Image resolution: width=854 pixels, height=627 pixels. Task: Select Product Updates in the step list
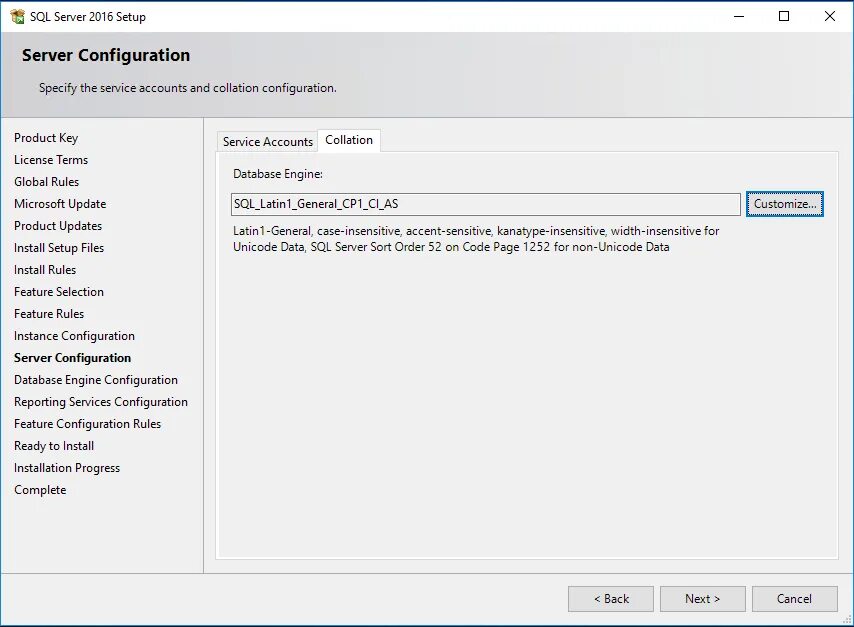click(x=58, y=226)
